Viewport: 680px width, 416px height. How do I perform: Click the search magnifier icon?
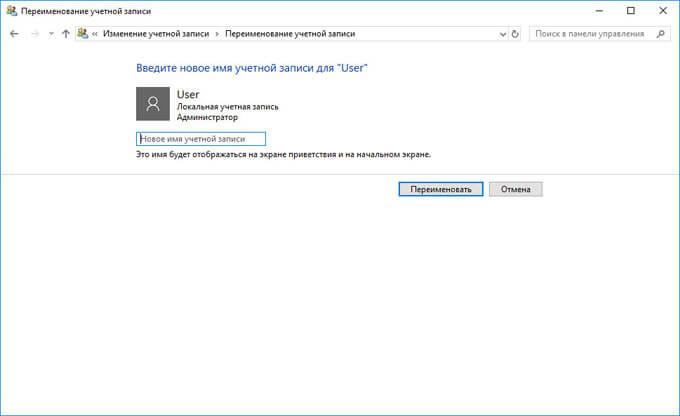pyautogui.click(x=660, y=34)
